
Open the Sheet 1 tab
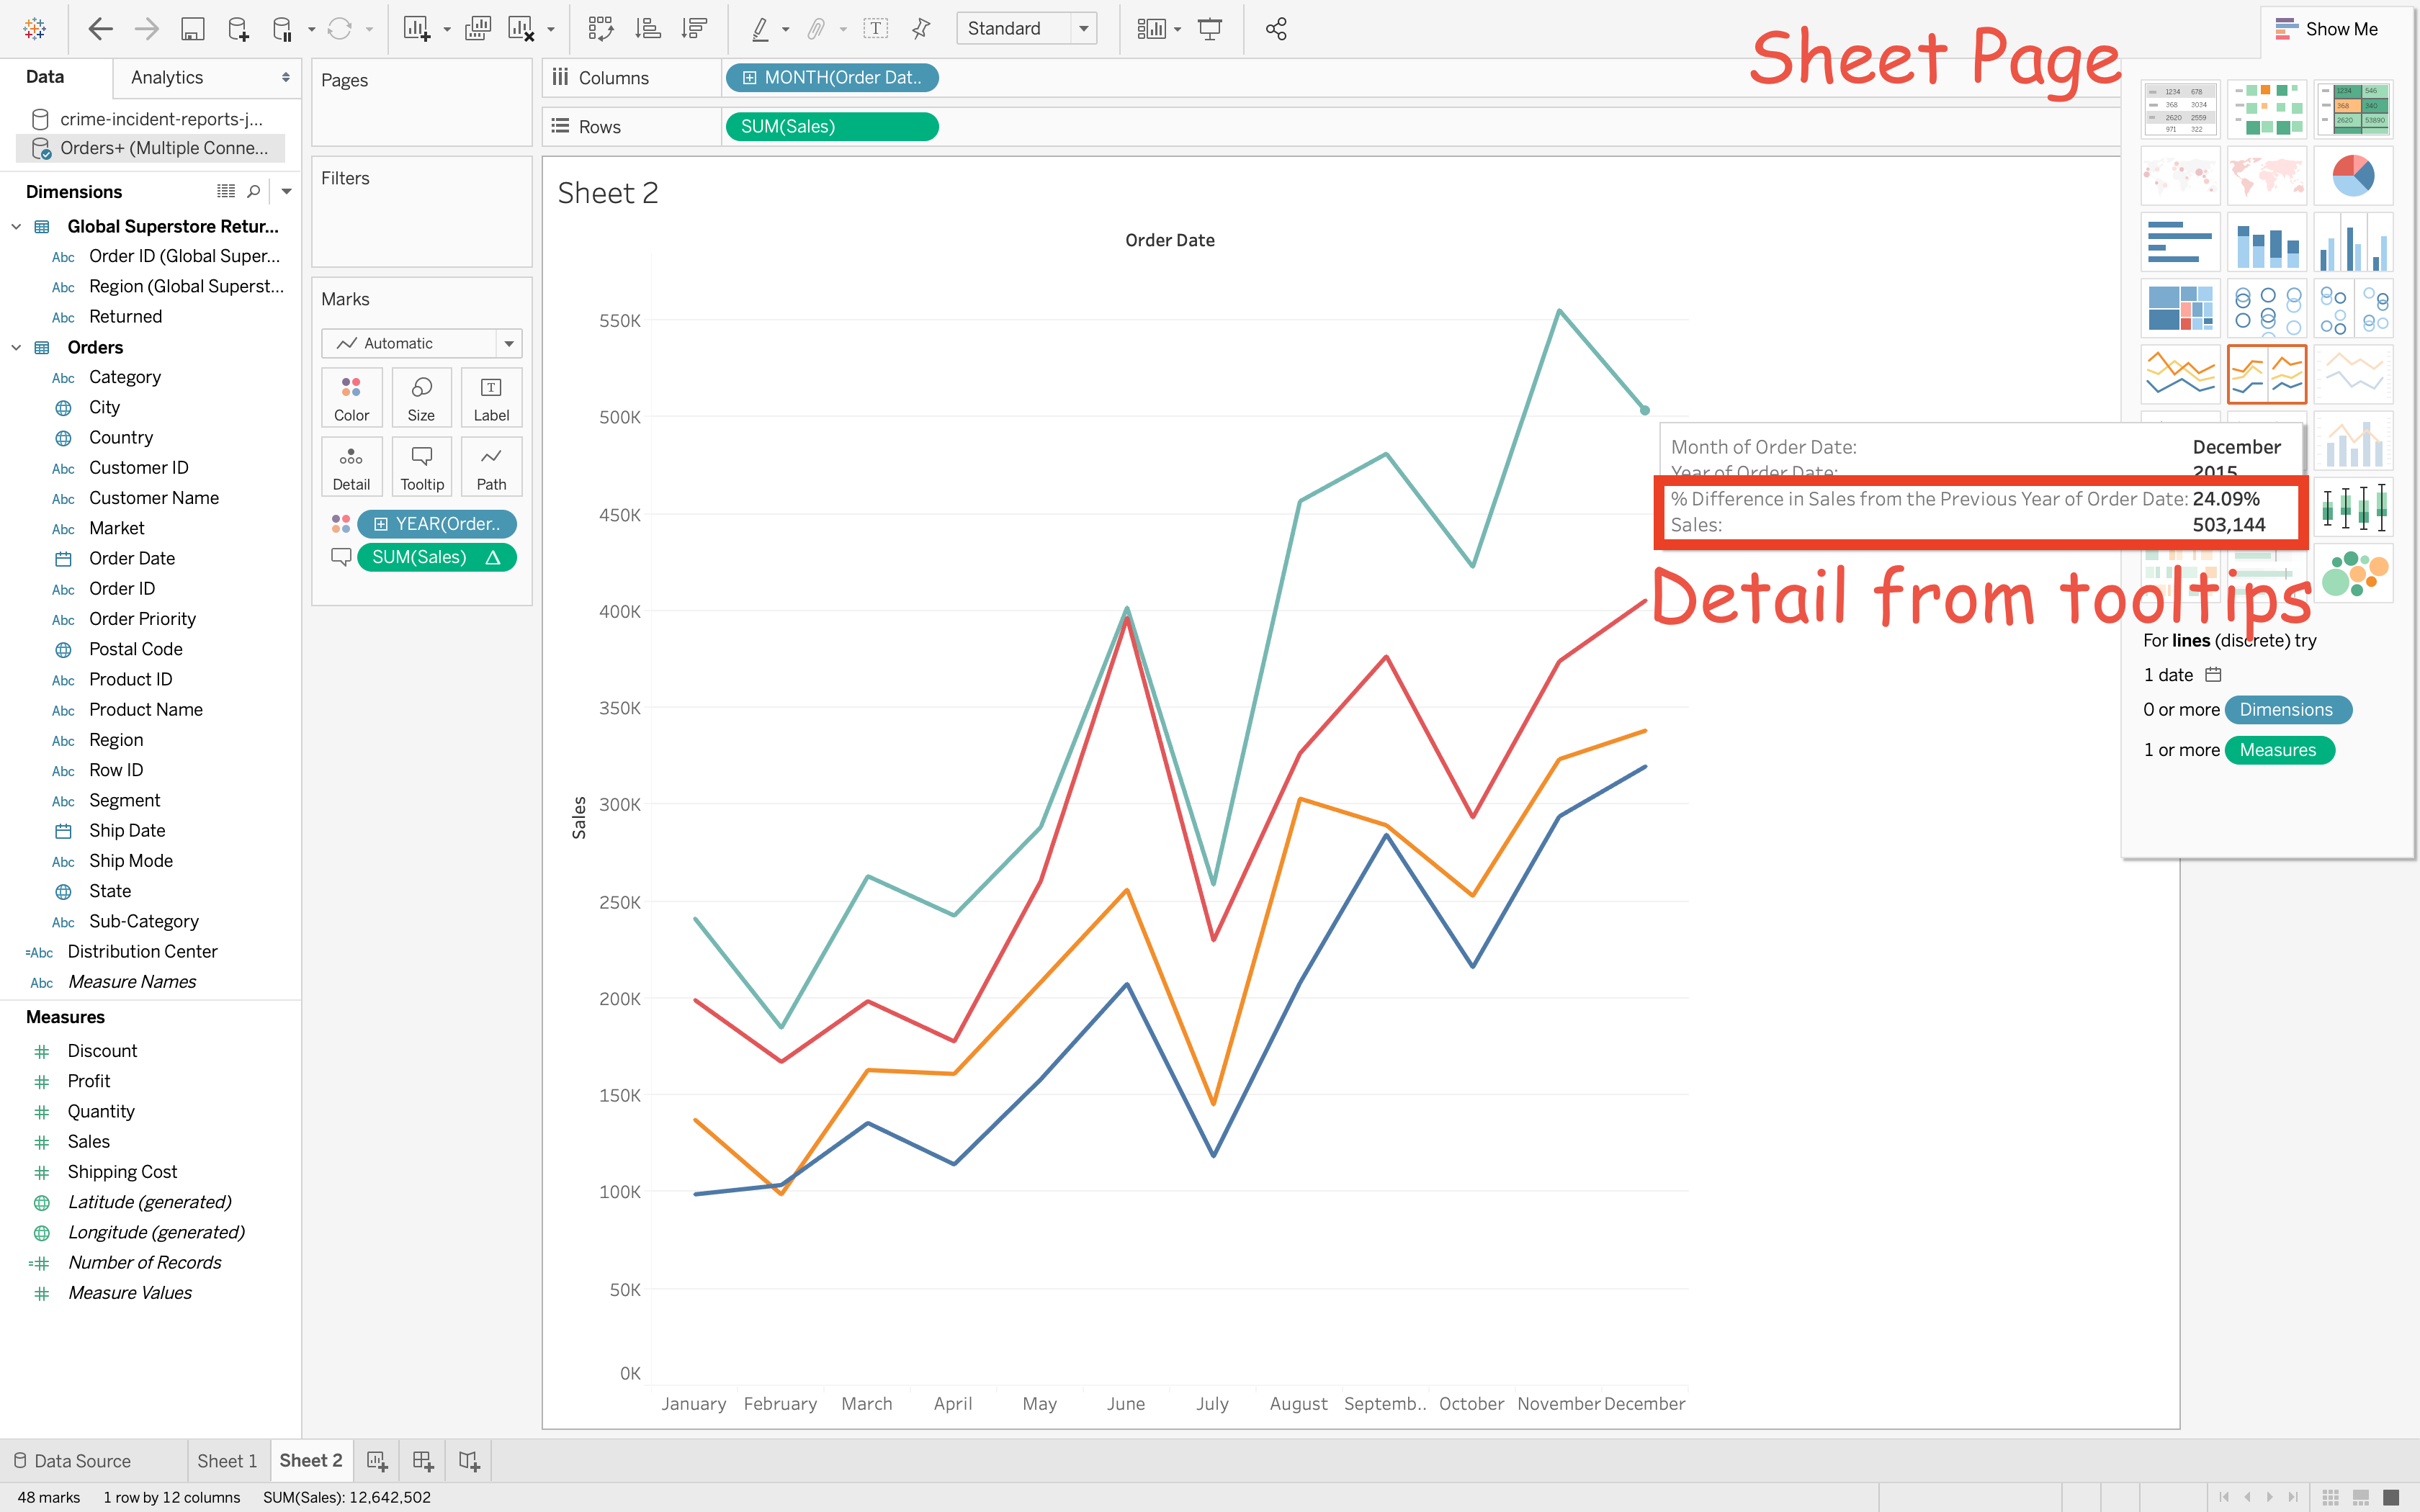tap(227, 1461)
